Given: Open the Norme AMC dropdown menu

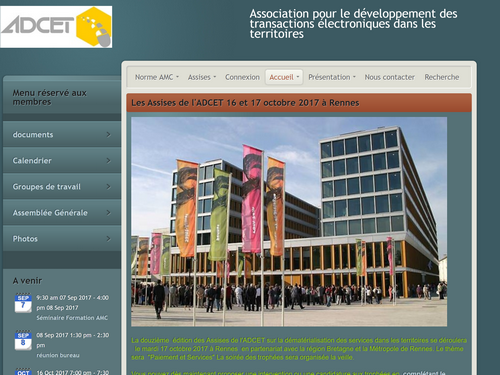Looking at the screenshot, I should pos(157,77).
